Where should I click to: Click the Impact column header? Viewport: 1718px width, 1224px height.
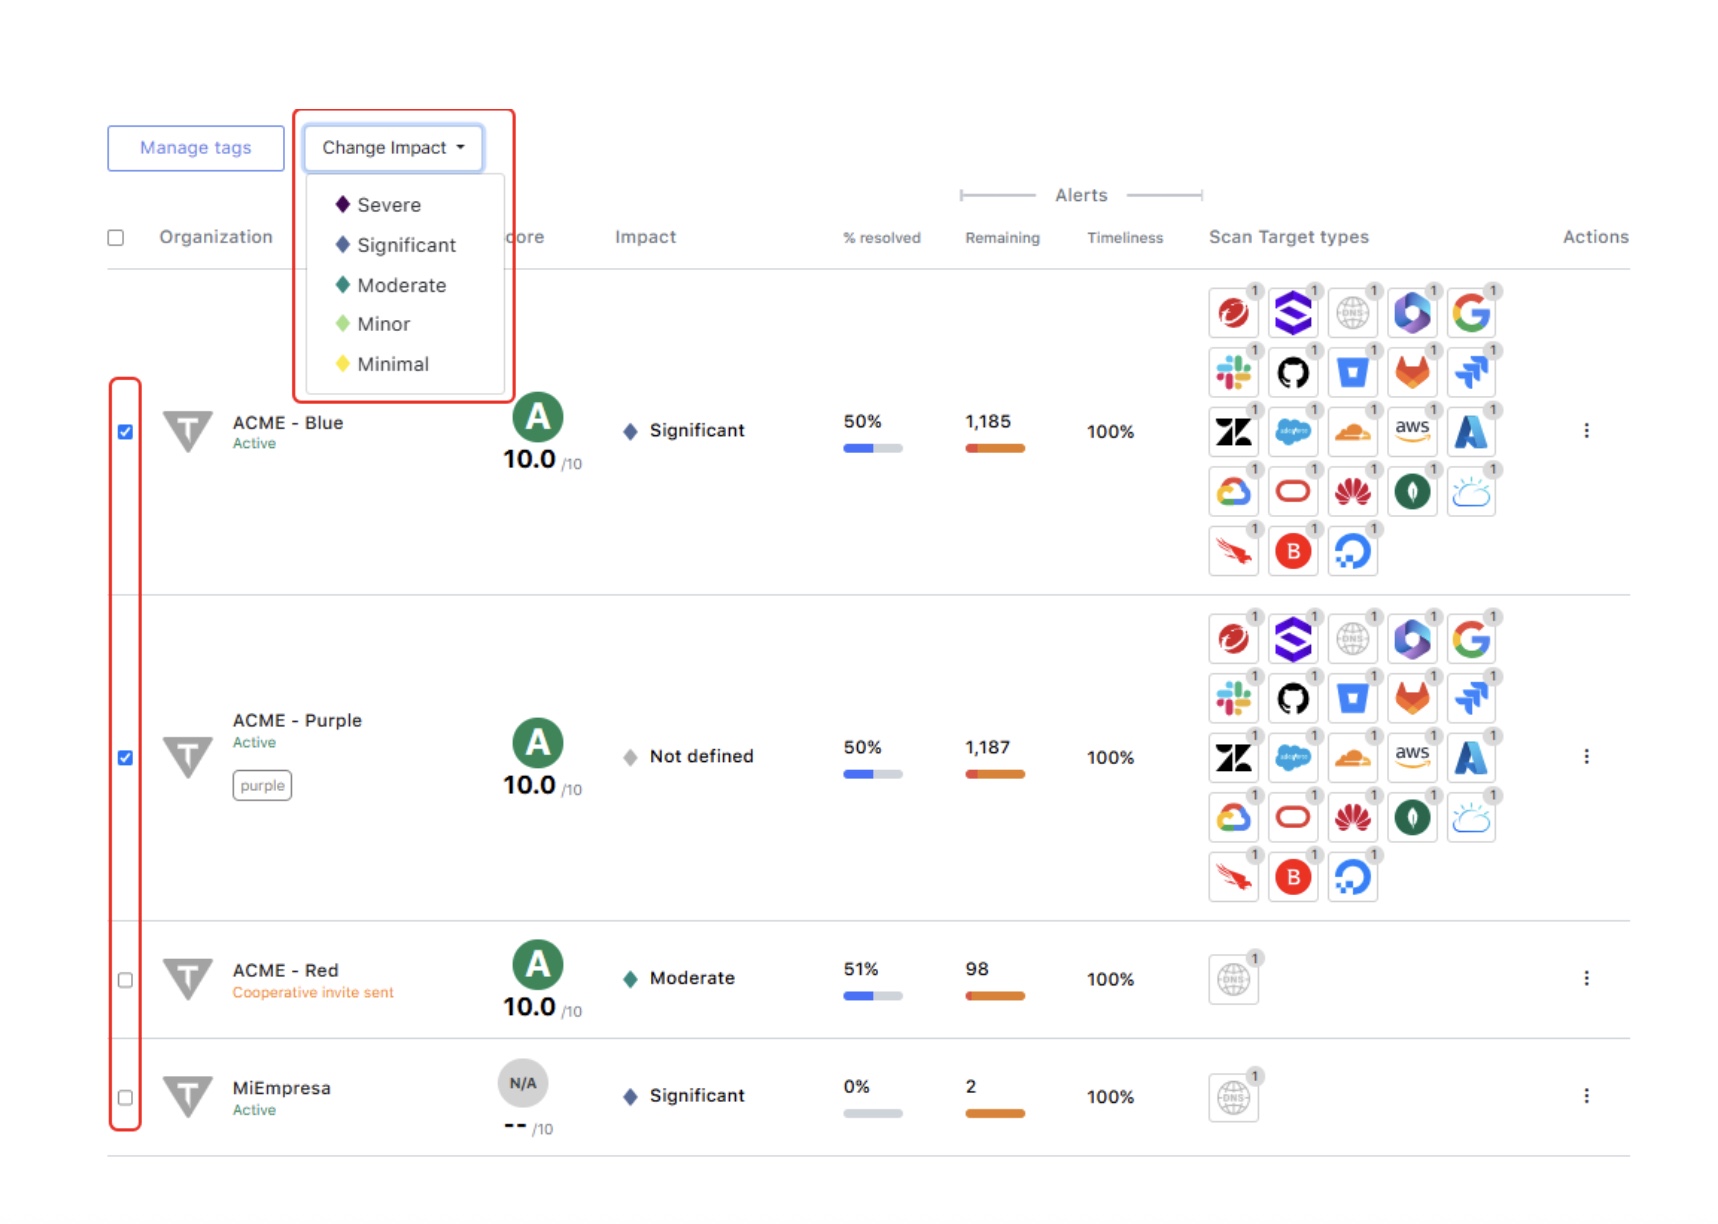645,237
